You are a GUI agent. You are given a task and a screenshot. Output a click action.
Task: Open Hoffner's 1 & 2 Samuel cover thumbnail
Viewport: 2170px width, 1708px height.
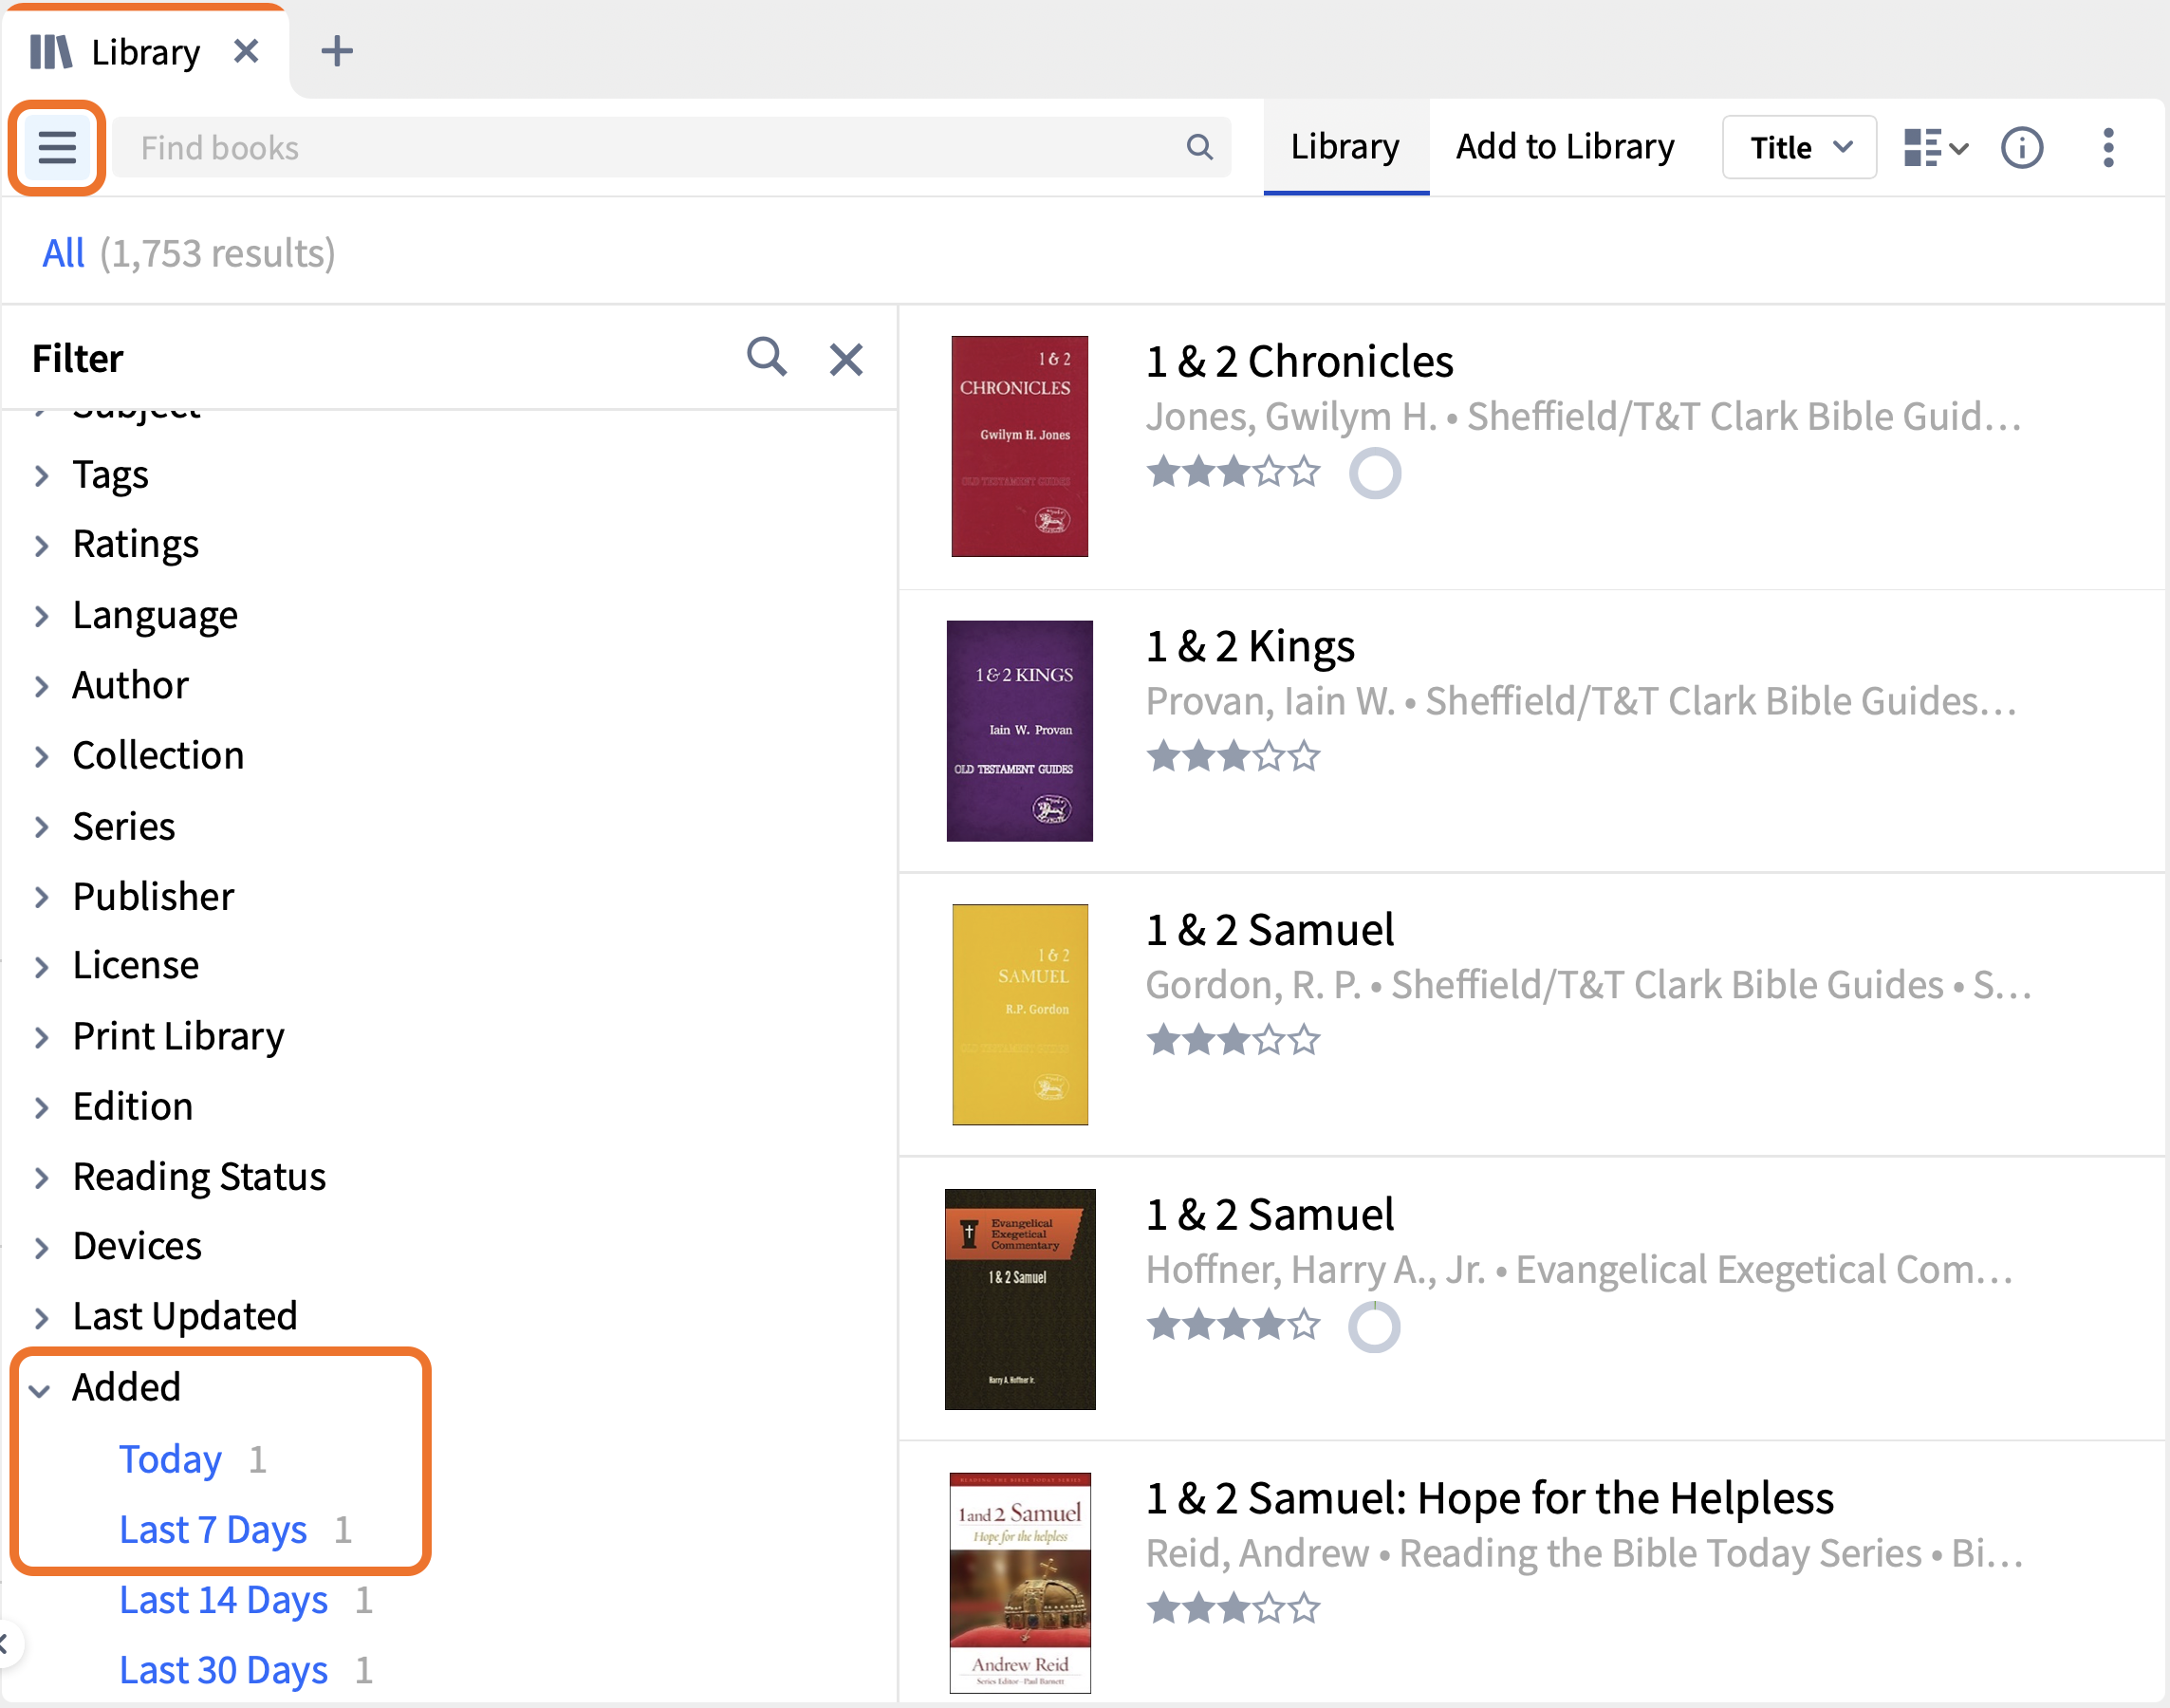click(1019, 1299)
